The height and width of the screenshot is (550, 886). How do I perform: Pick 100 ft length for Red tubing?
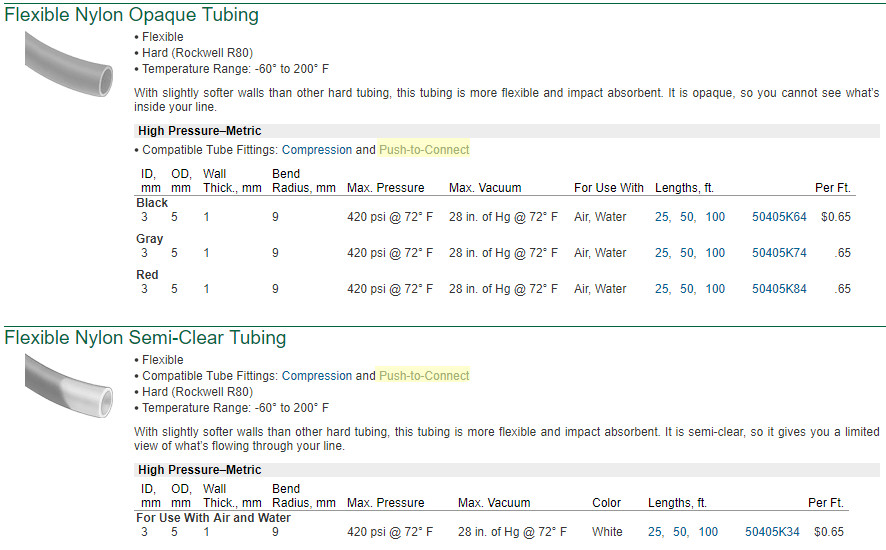(715, 289)
